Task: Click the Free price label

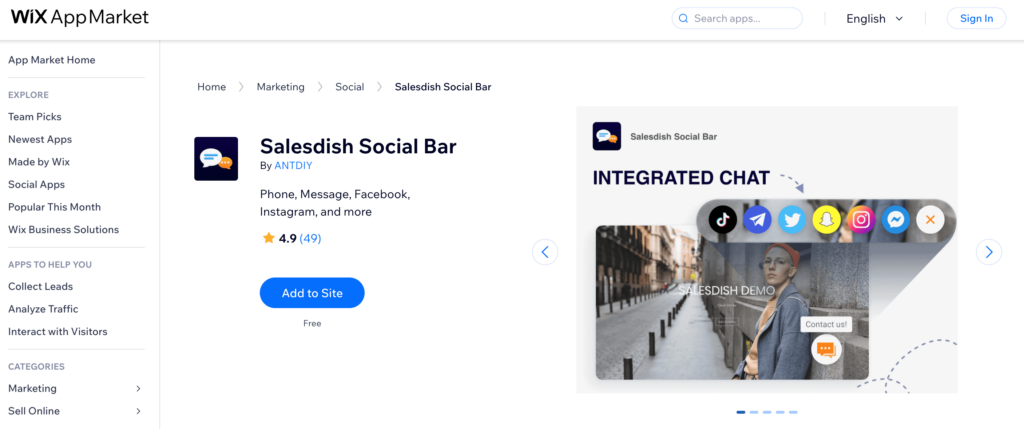Action: [x=312, y=323]
